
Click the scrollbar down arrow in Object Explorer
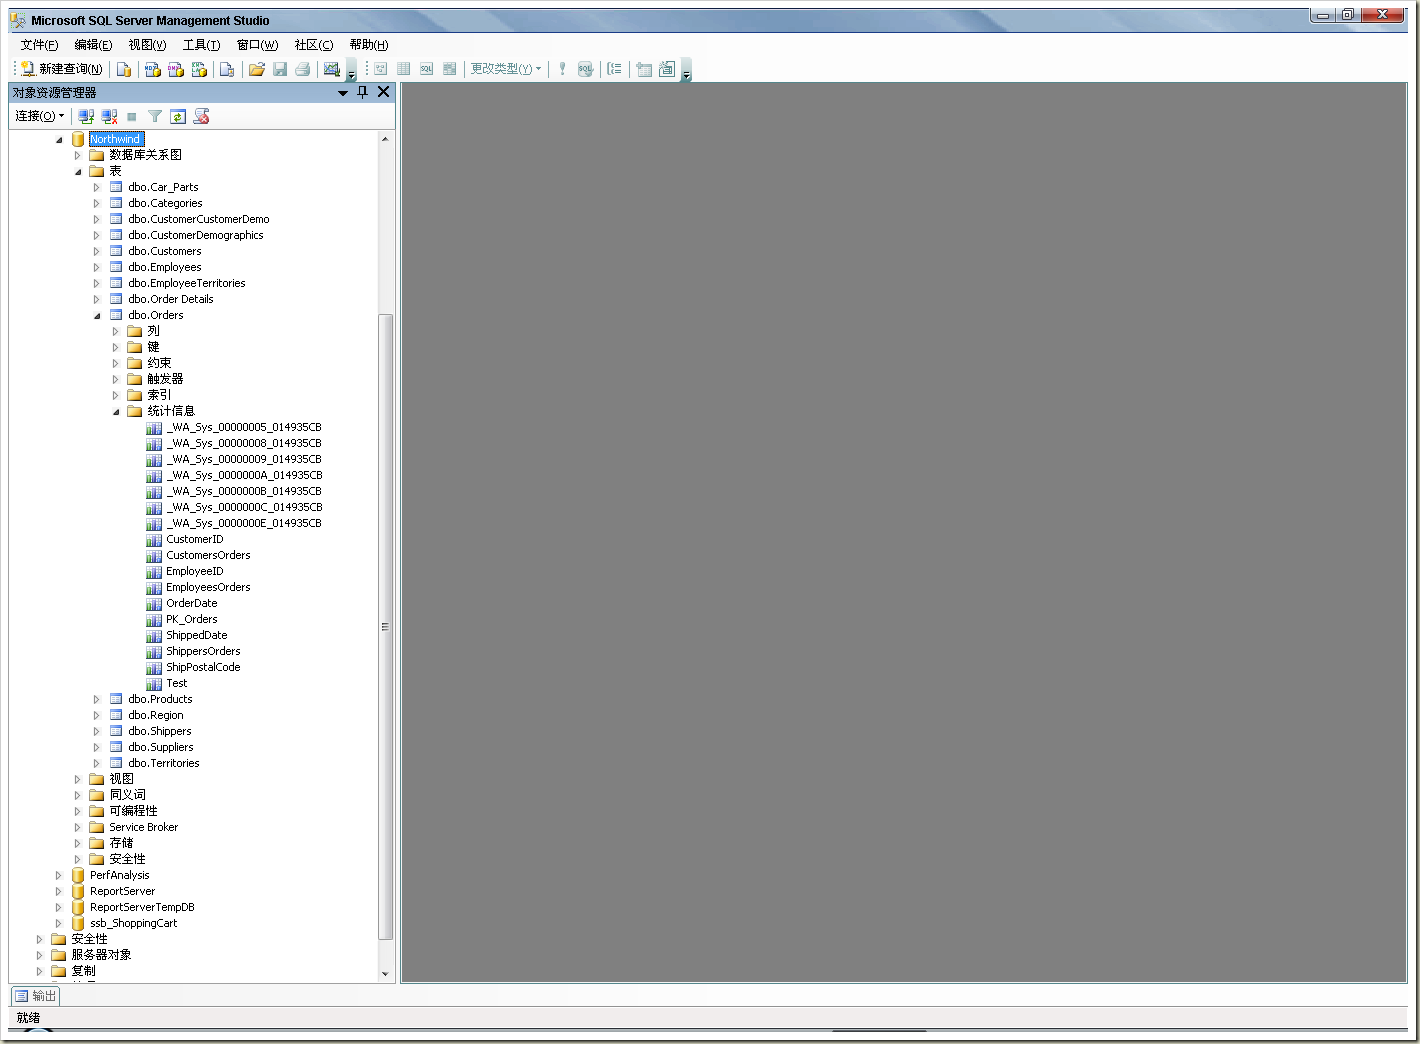385,974
